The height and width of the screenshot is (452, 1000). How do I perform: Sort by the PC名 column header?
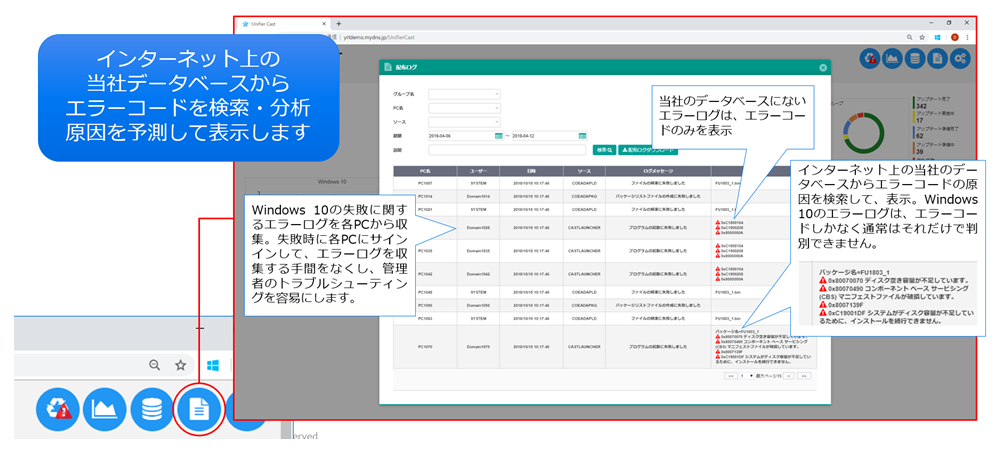click(425, 171)
